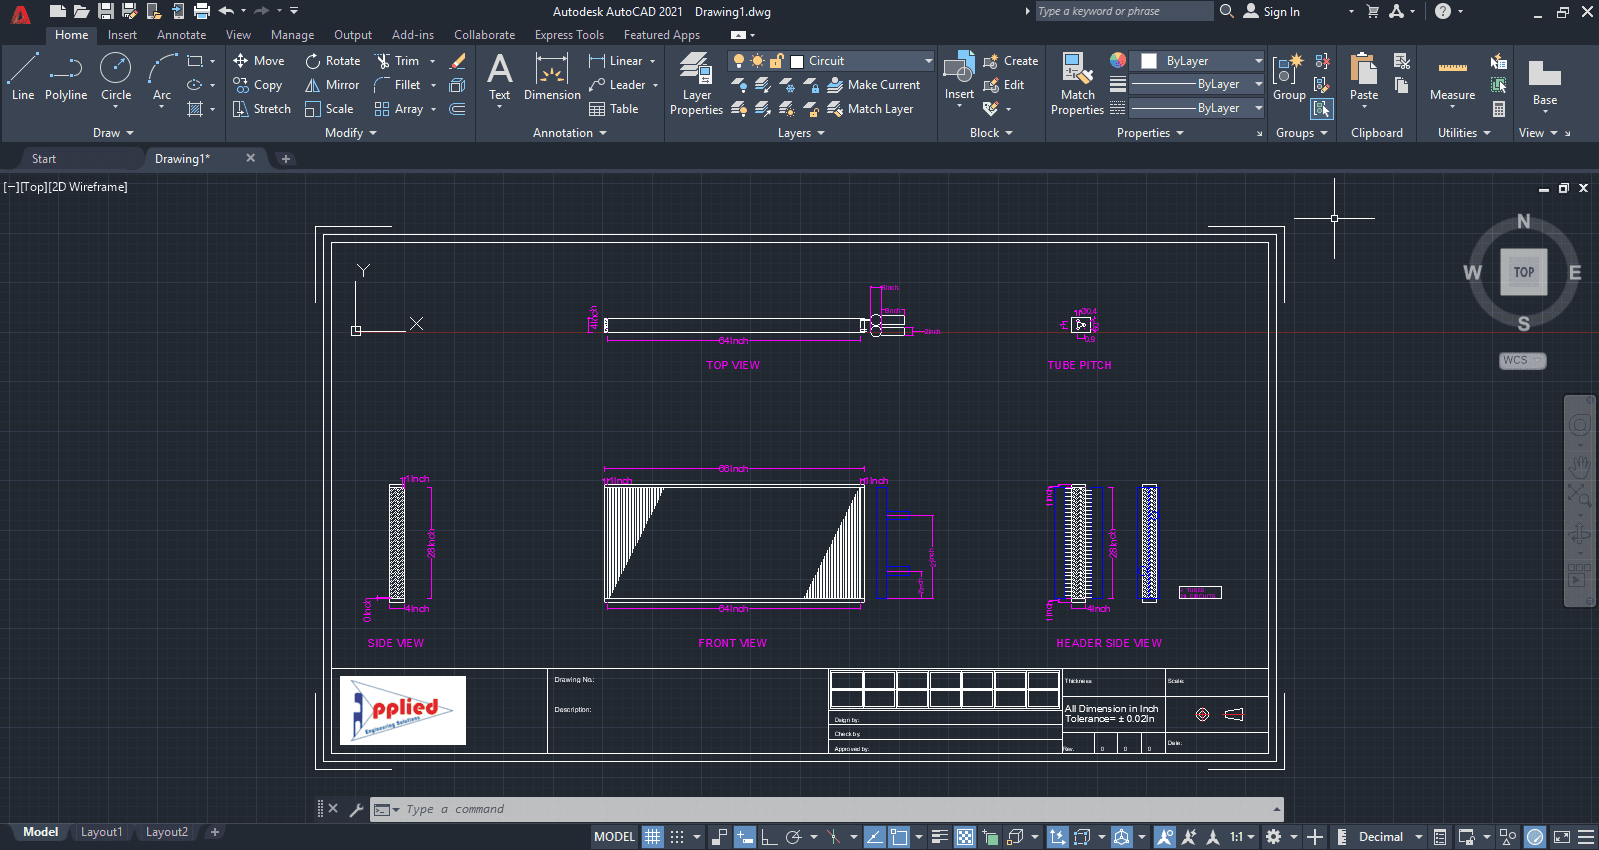The width and height of the screenshot is (1599, 850).
Task: Click the white layer color swatch before Circuit
Action: click(797, 61)
